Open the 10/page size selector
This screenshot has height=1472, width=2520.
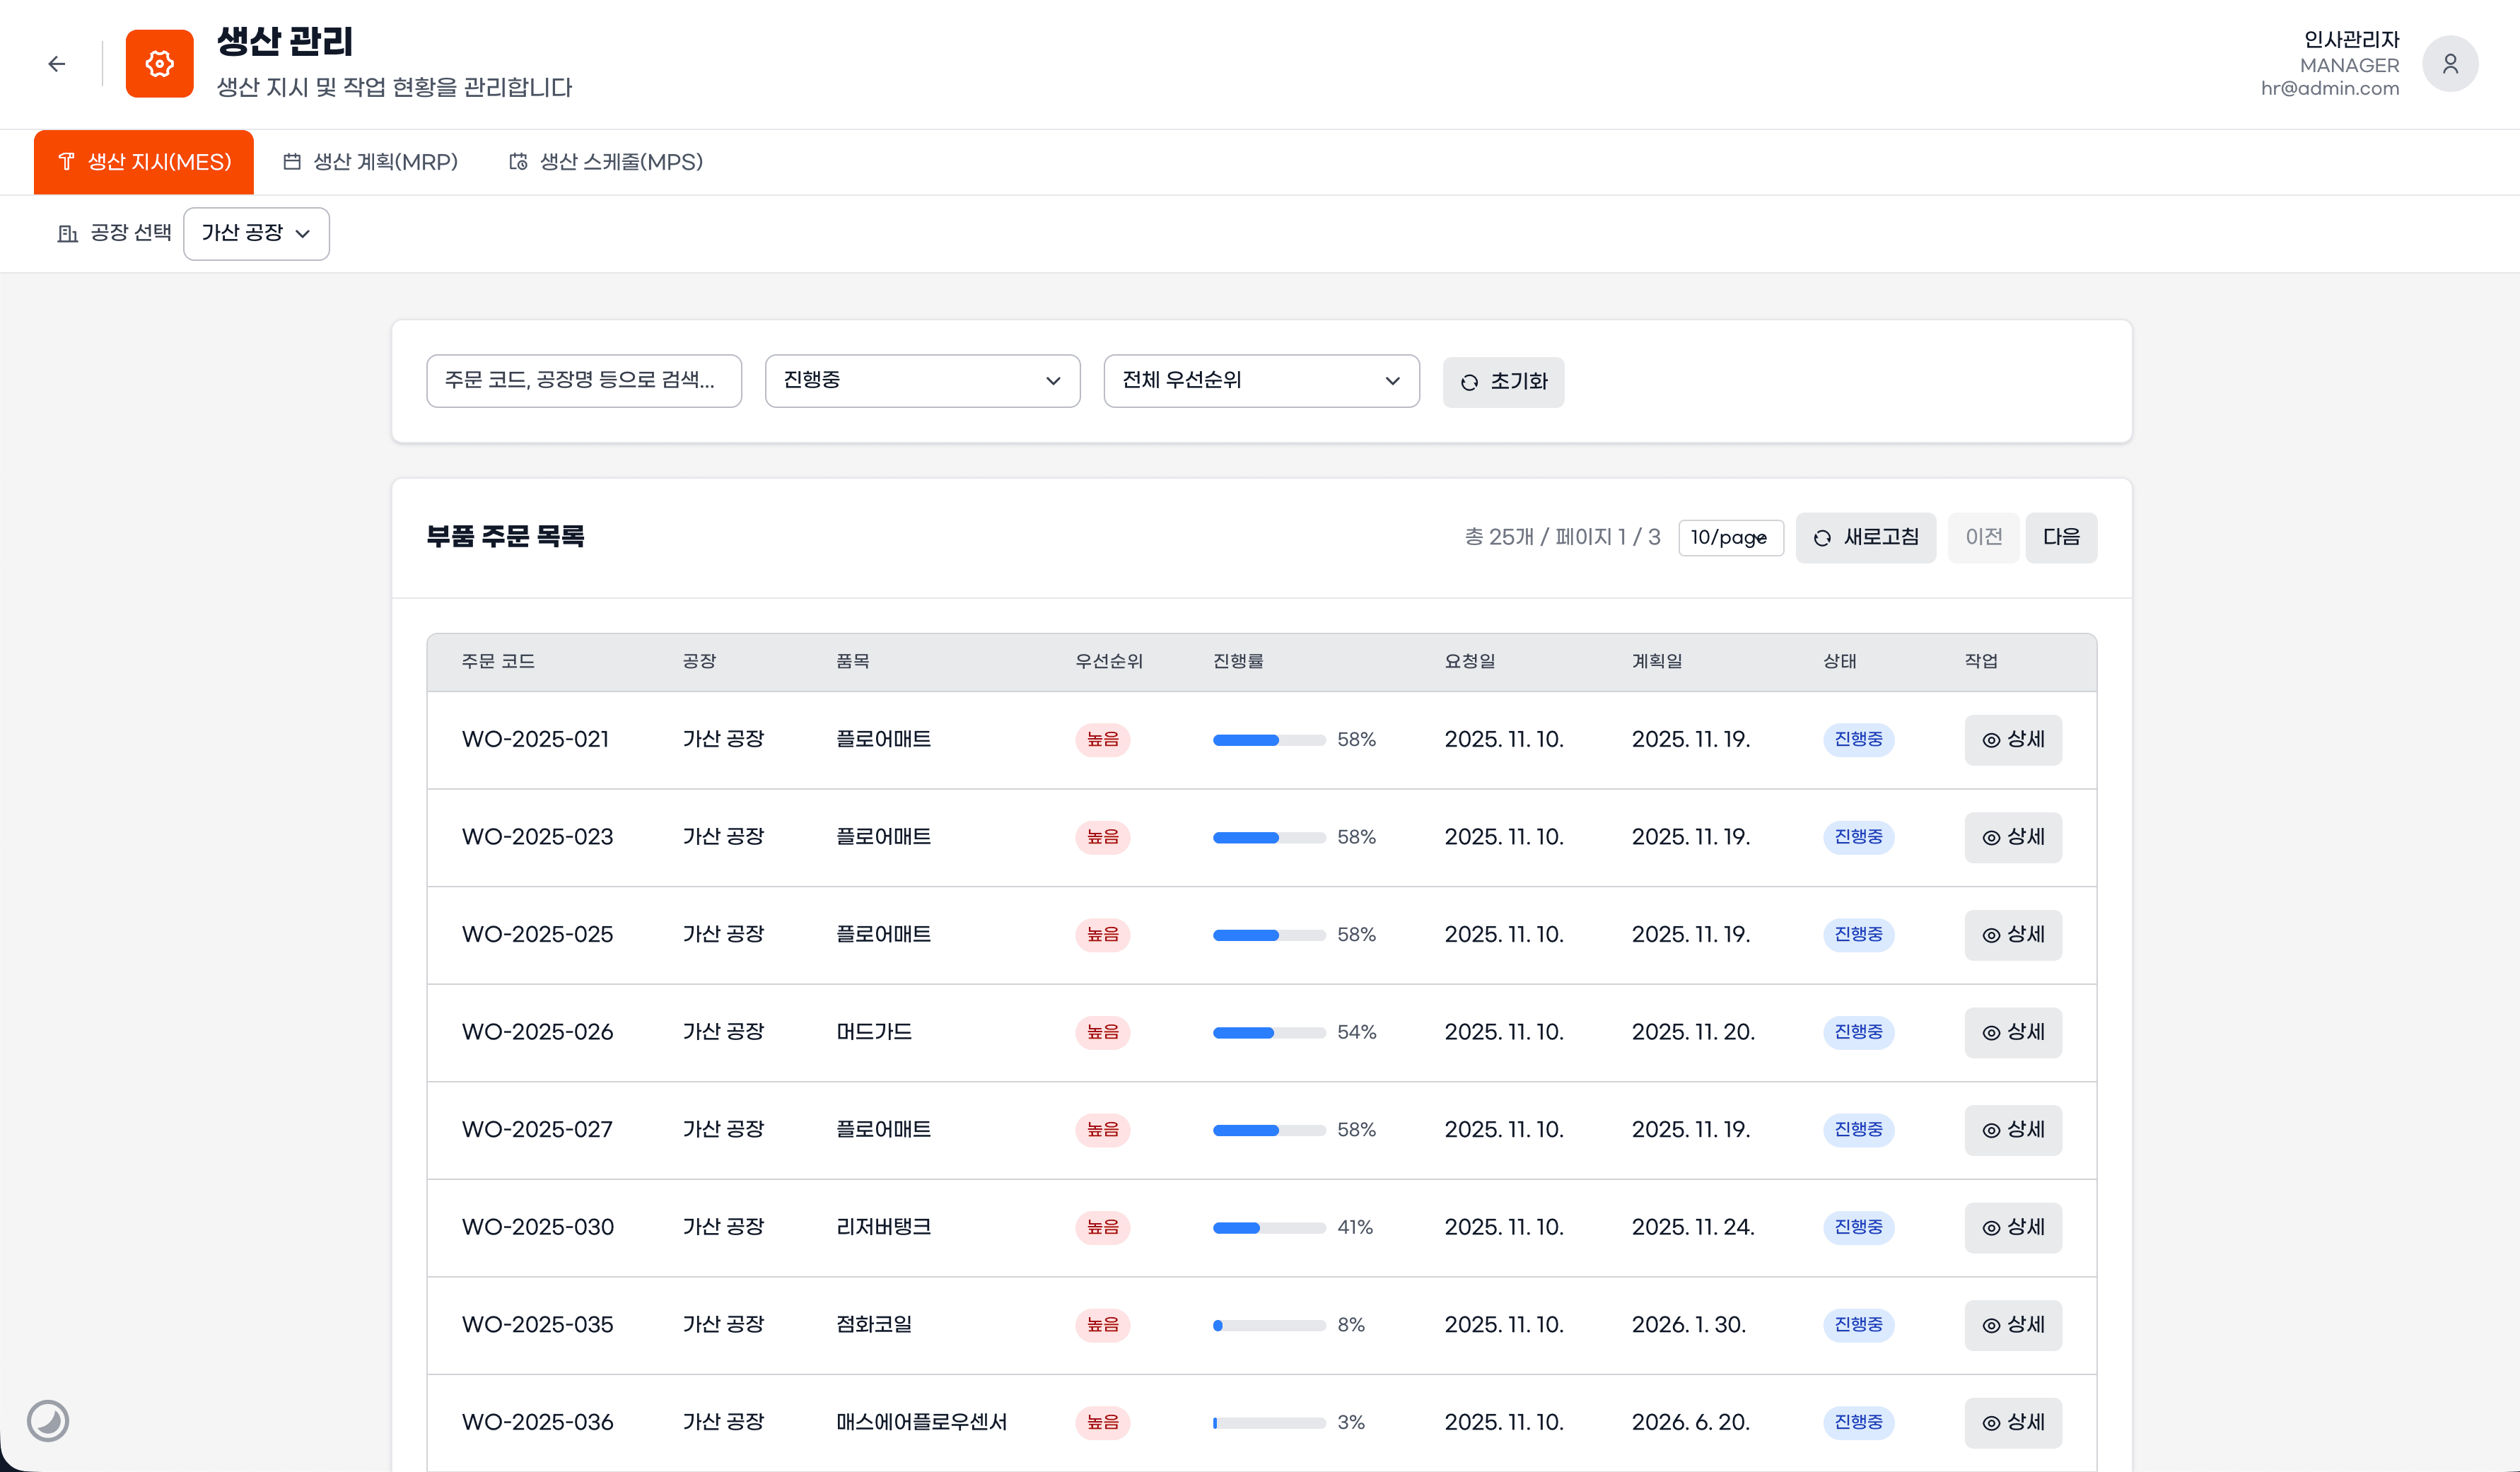[x=1729, y=538]
